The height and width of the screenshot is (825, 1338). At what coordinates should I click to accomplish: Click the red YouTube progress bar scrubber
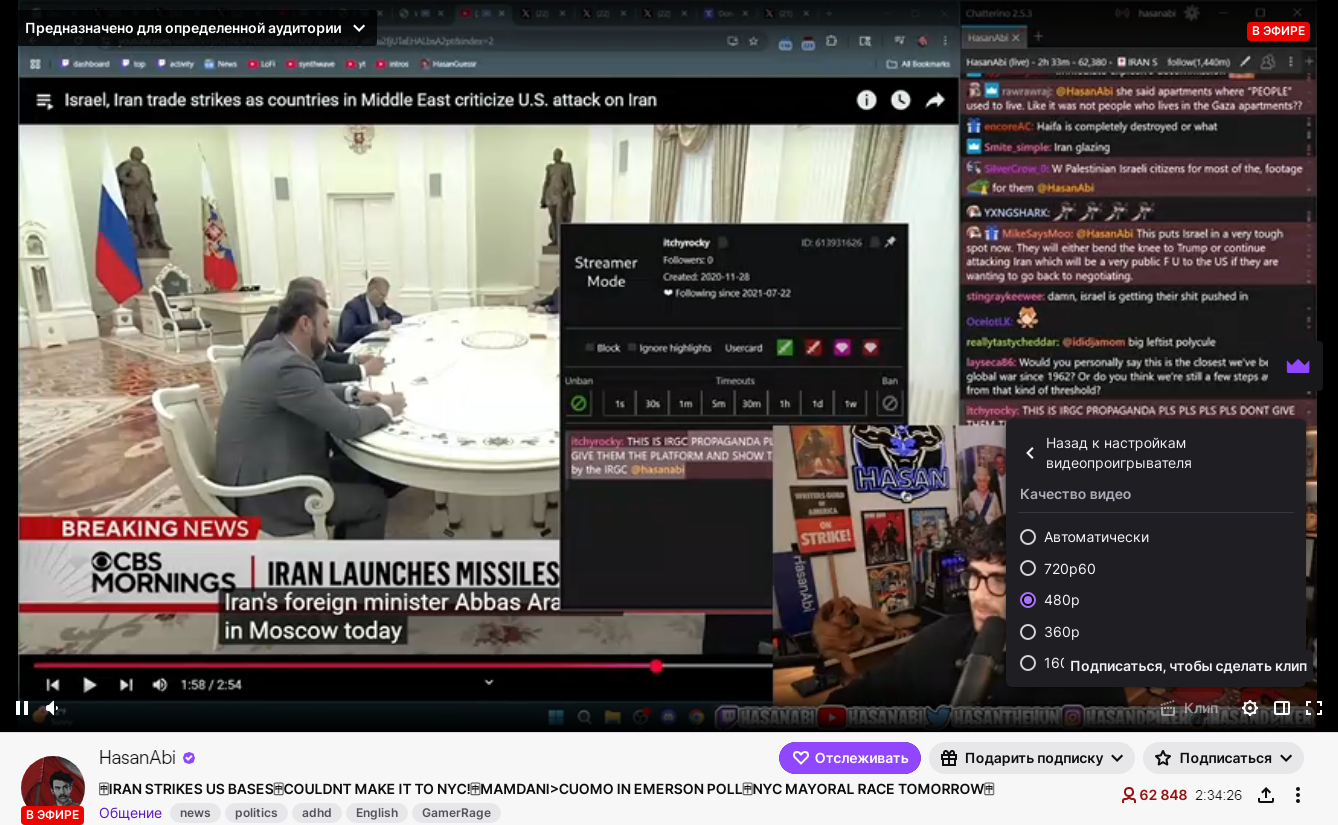tap(656, 666)
